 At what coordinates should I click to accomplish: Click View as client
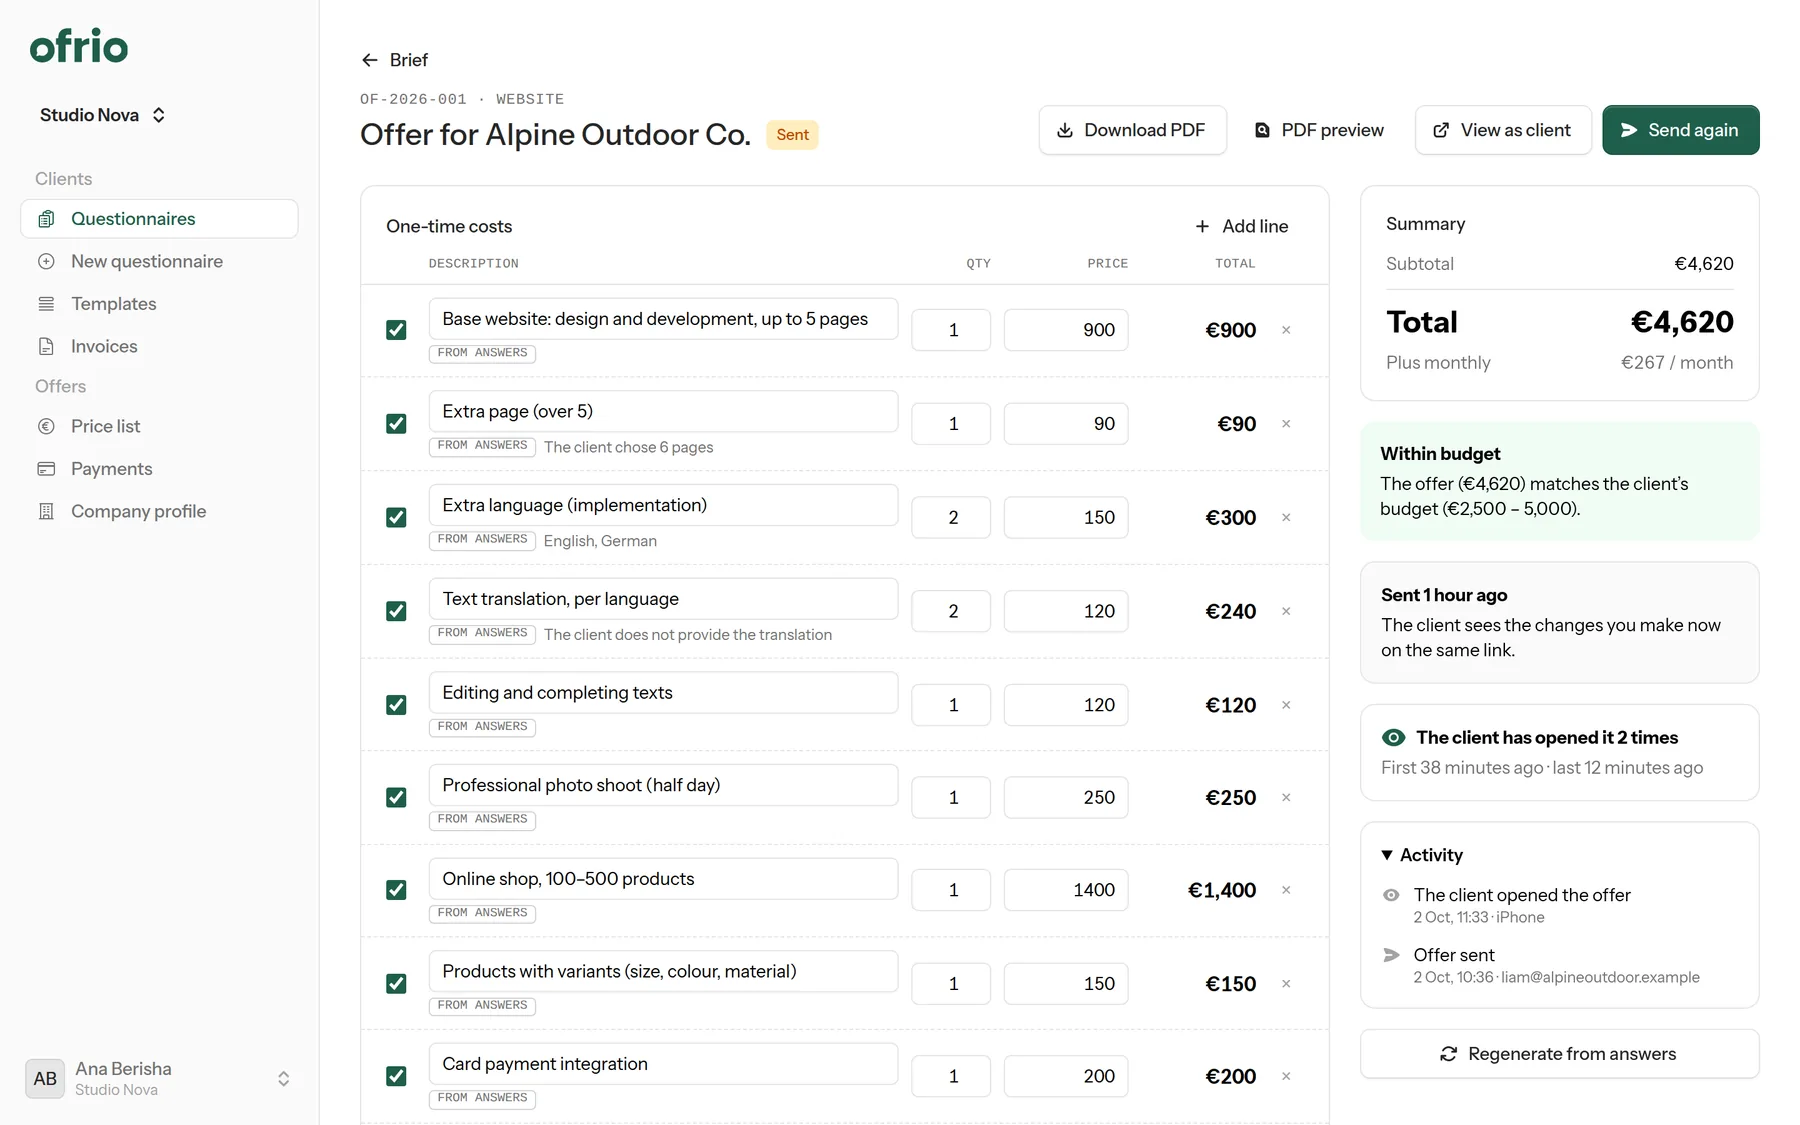click(1503, 130)
